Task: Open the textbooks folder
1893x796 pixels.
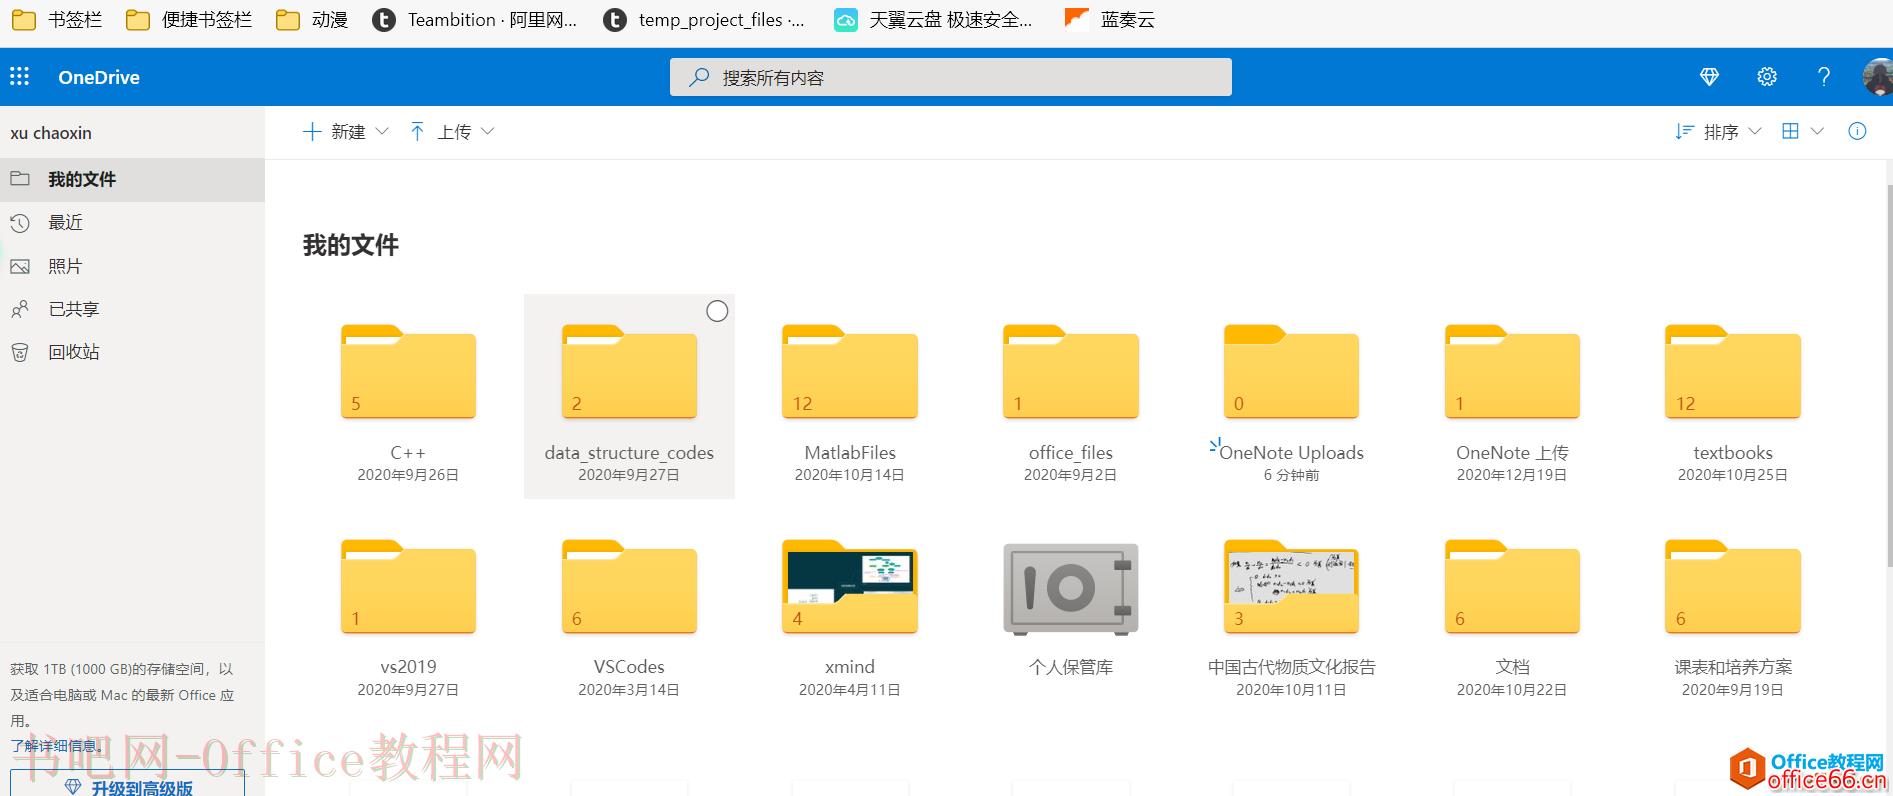Action: click(x=1733, y=372)
